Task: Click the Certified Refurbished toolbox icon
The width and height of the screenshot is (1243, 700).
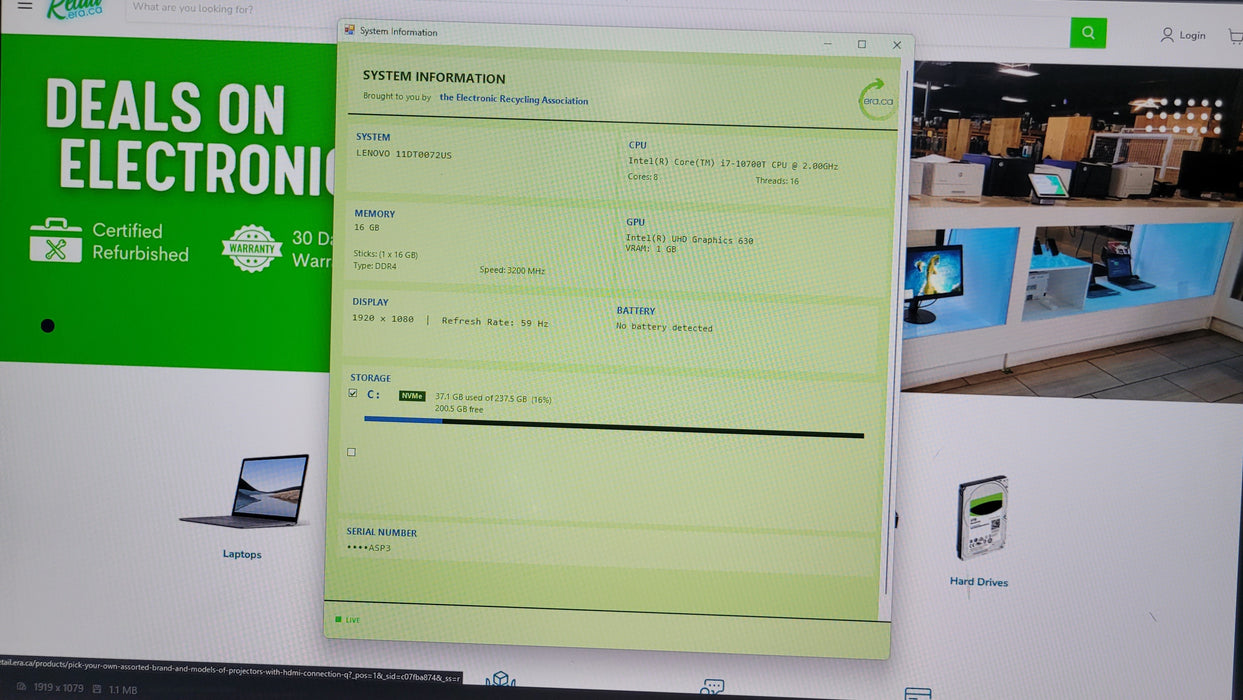Action: (56, 241)
